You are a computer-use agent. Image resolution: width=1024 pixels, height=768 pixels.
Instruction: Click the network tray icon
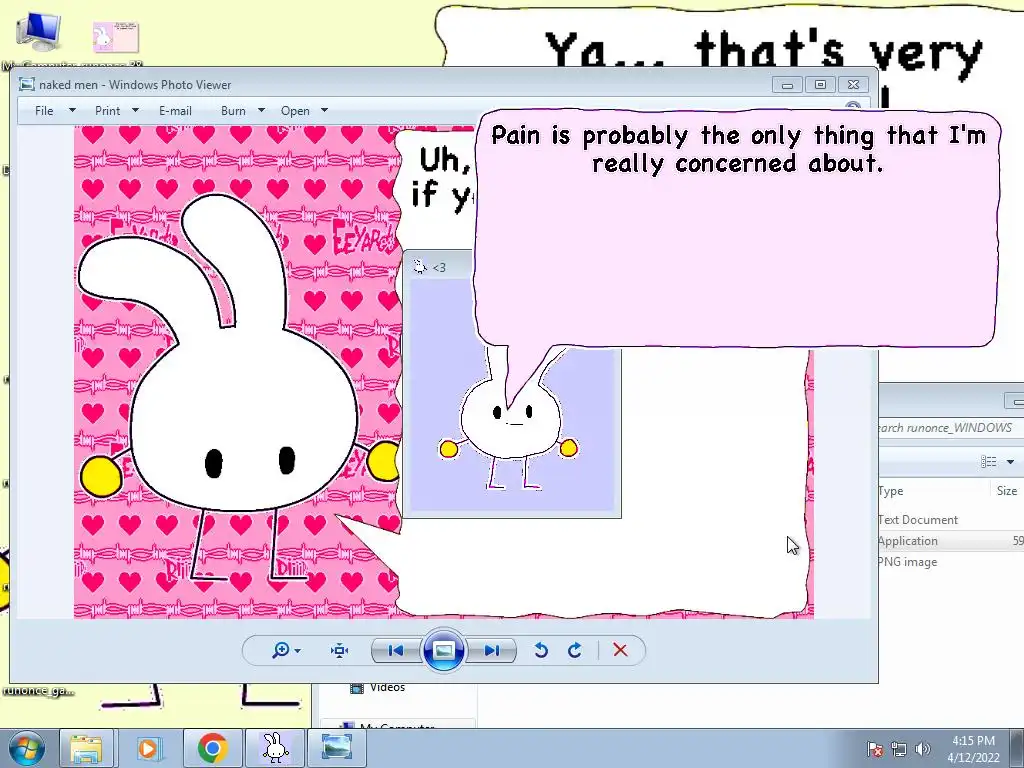click(x=899, y=749)
